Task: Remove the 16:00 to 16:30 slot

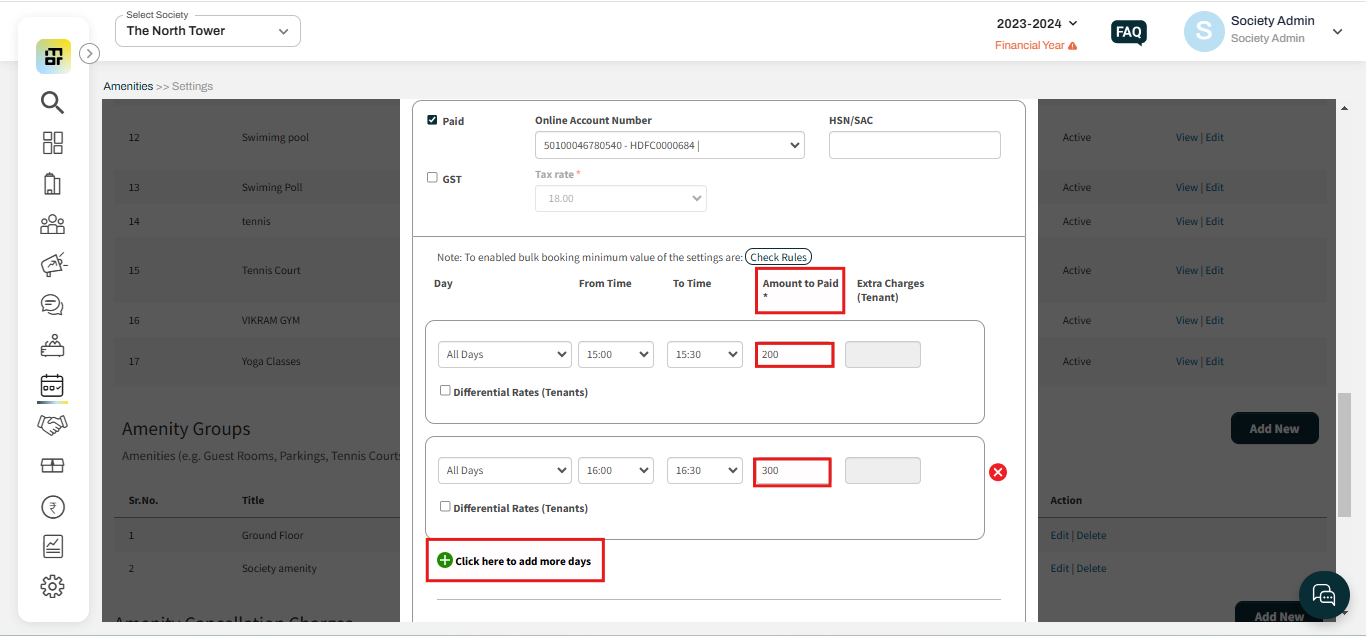Action: [x=998, y=472]
